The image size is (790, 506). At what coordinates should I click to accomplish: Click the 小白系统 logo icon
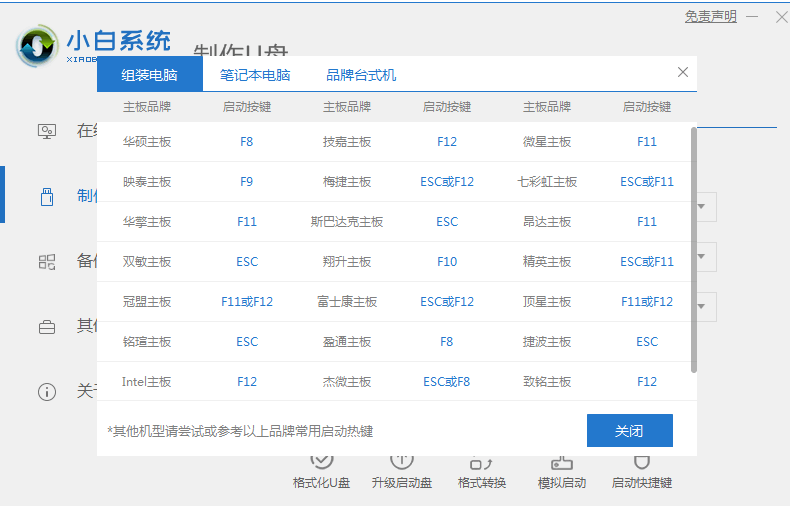pyautogui.click(x=38, y=46)
